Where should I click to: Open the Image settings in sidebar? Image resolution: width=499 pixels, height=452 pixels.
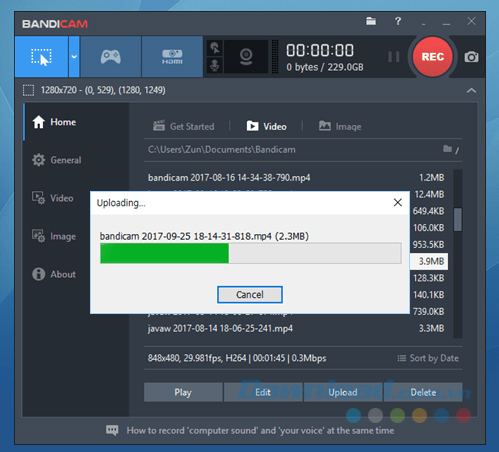pos(54,236)
